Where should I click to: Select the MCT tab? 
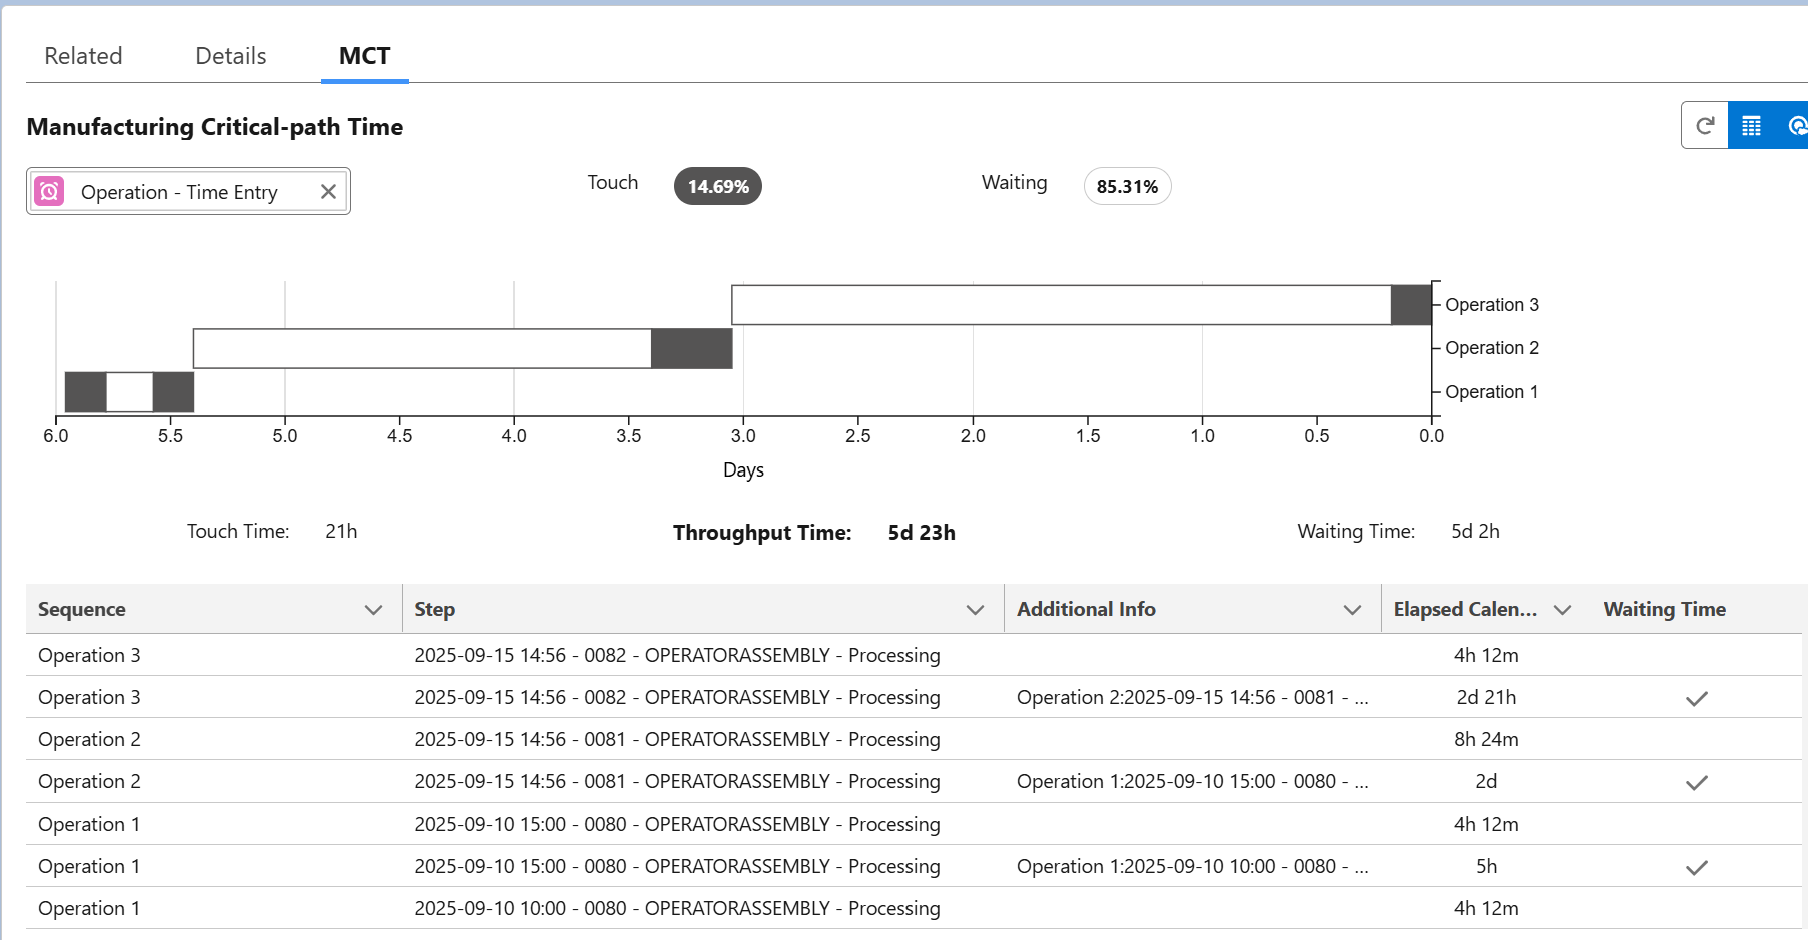tap(364, 56)
